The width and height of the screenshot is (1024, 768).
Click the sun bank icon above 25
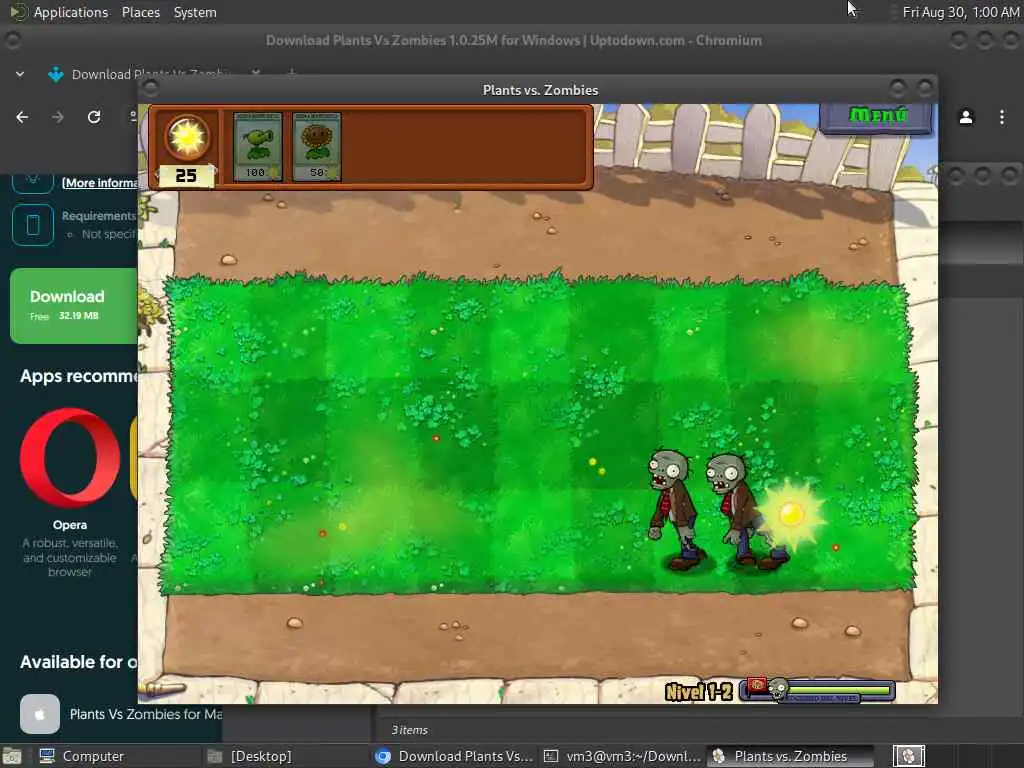pos(187,137)
